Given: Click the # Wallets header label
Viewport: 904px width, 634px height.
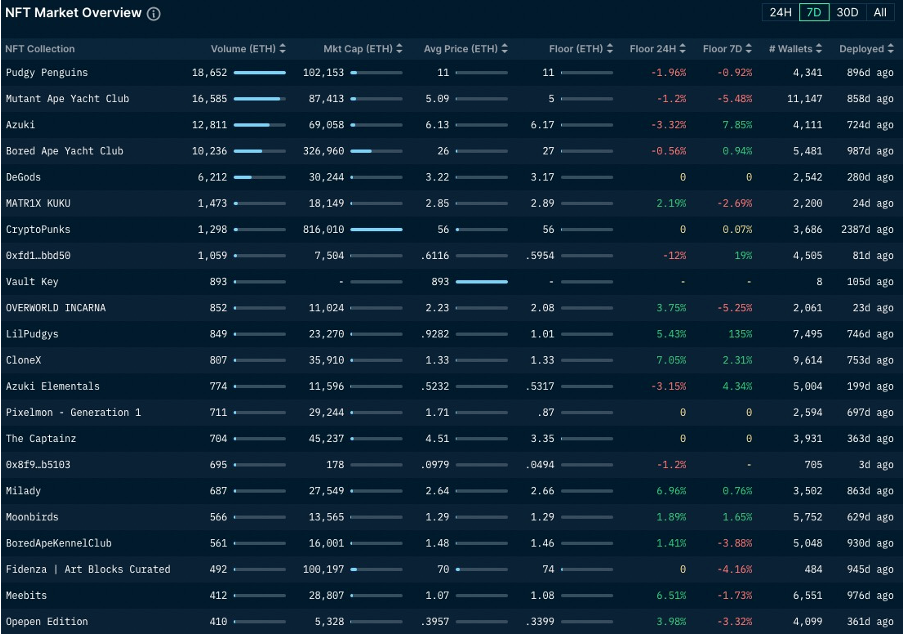Looking at the screenshot, I should (790, 49).
